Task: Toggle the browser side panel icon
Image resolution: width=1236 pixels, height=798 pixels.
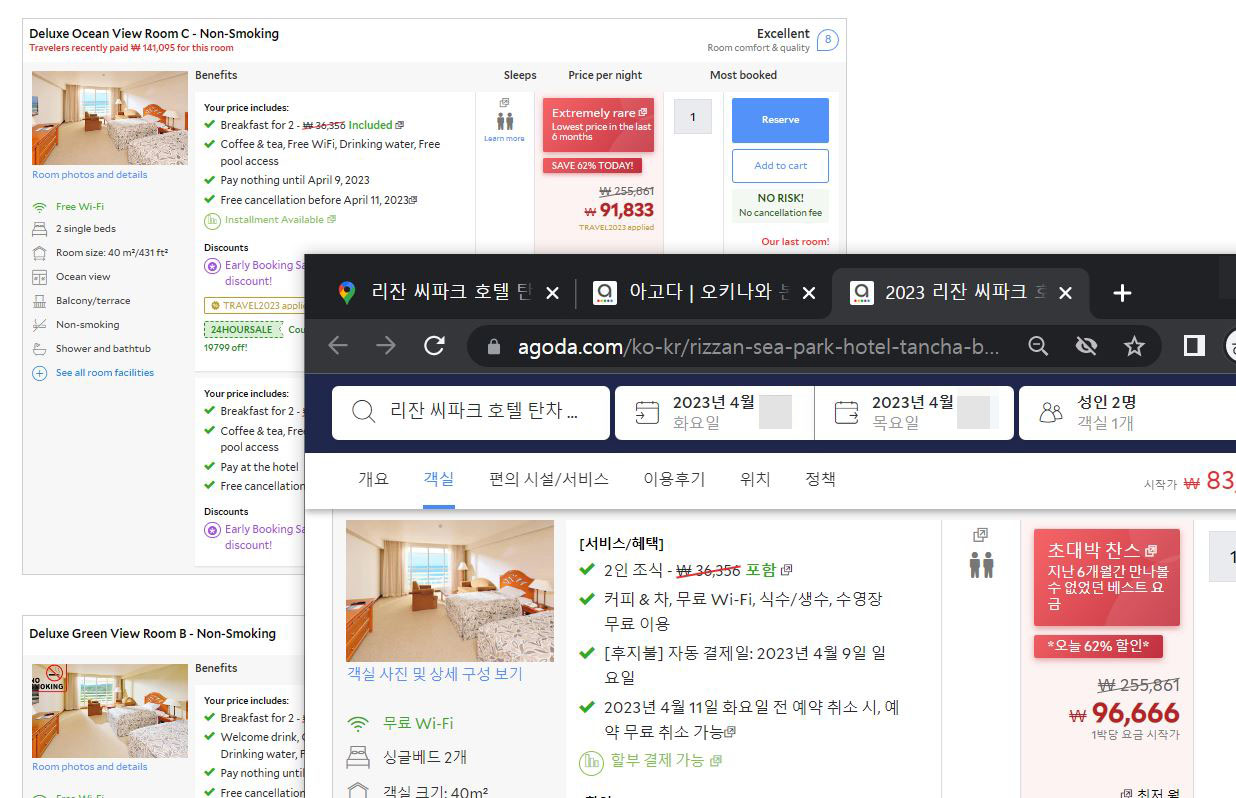Action: (1194, 346)
